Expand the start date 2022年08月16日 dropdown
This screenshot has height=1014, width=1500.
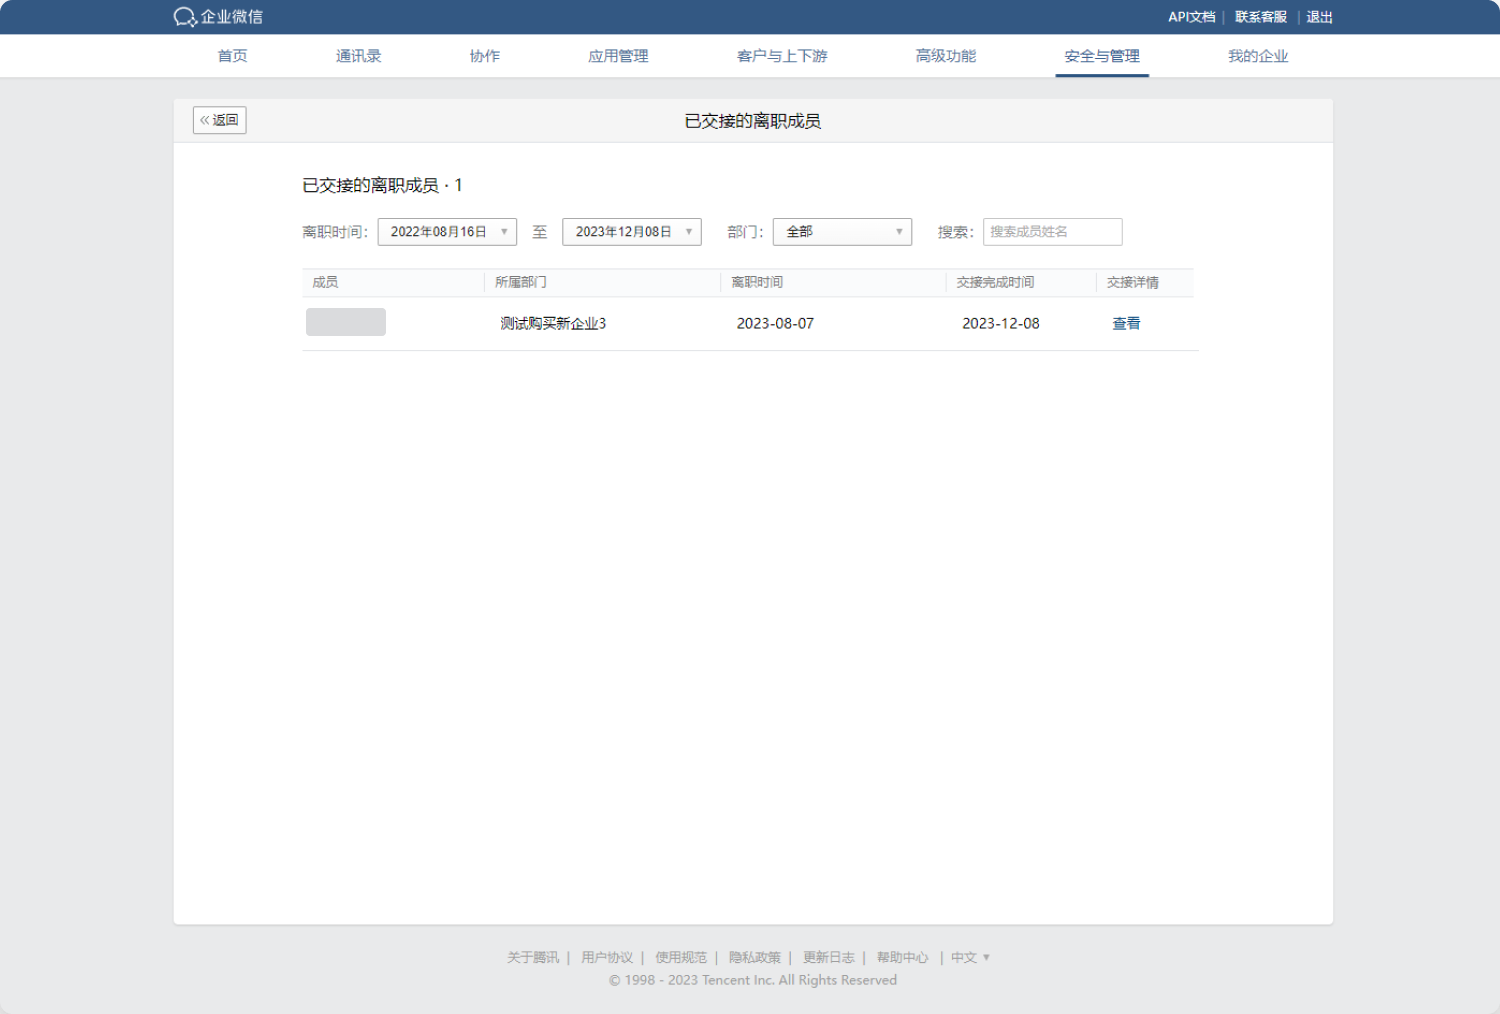[x=447, y=232]
